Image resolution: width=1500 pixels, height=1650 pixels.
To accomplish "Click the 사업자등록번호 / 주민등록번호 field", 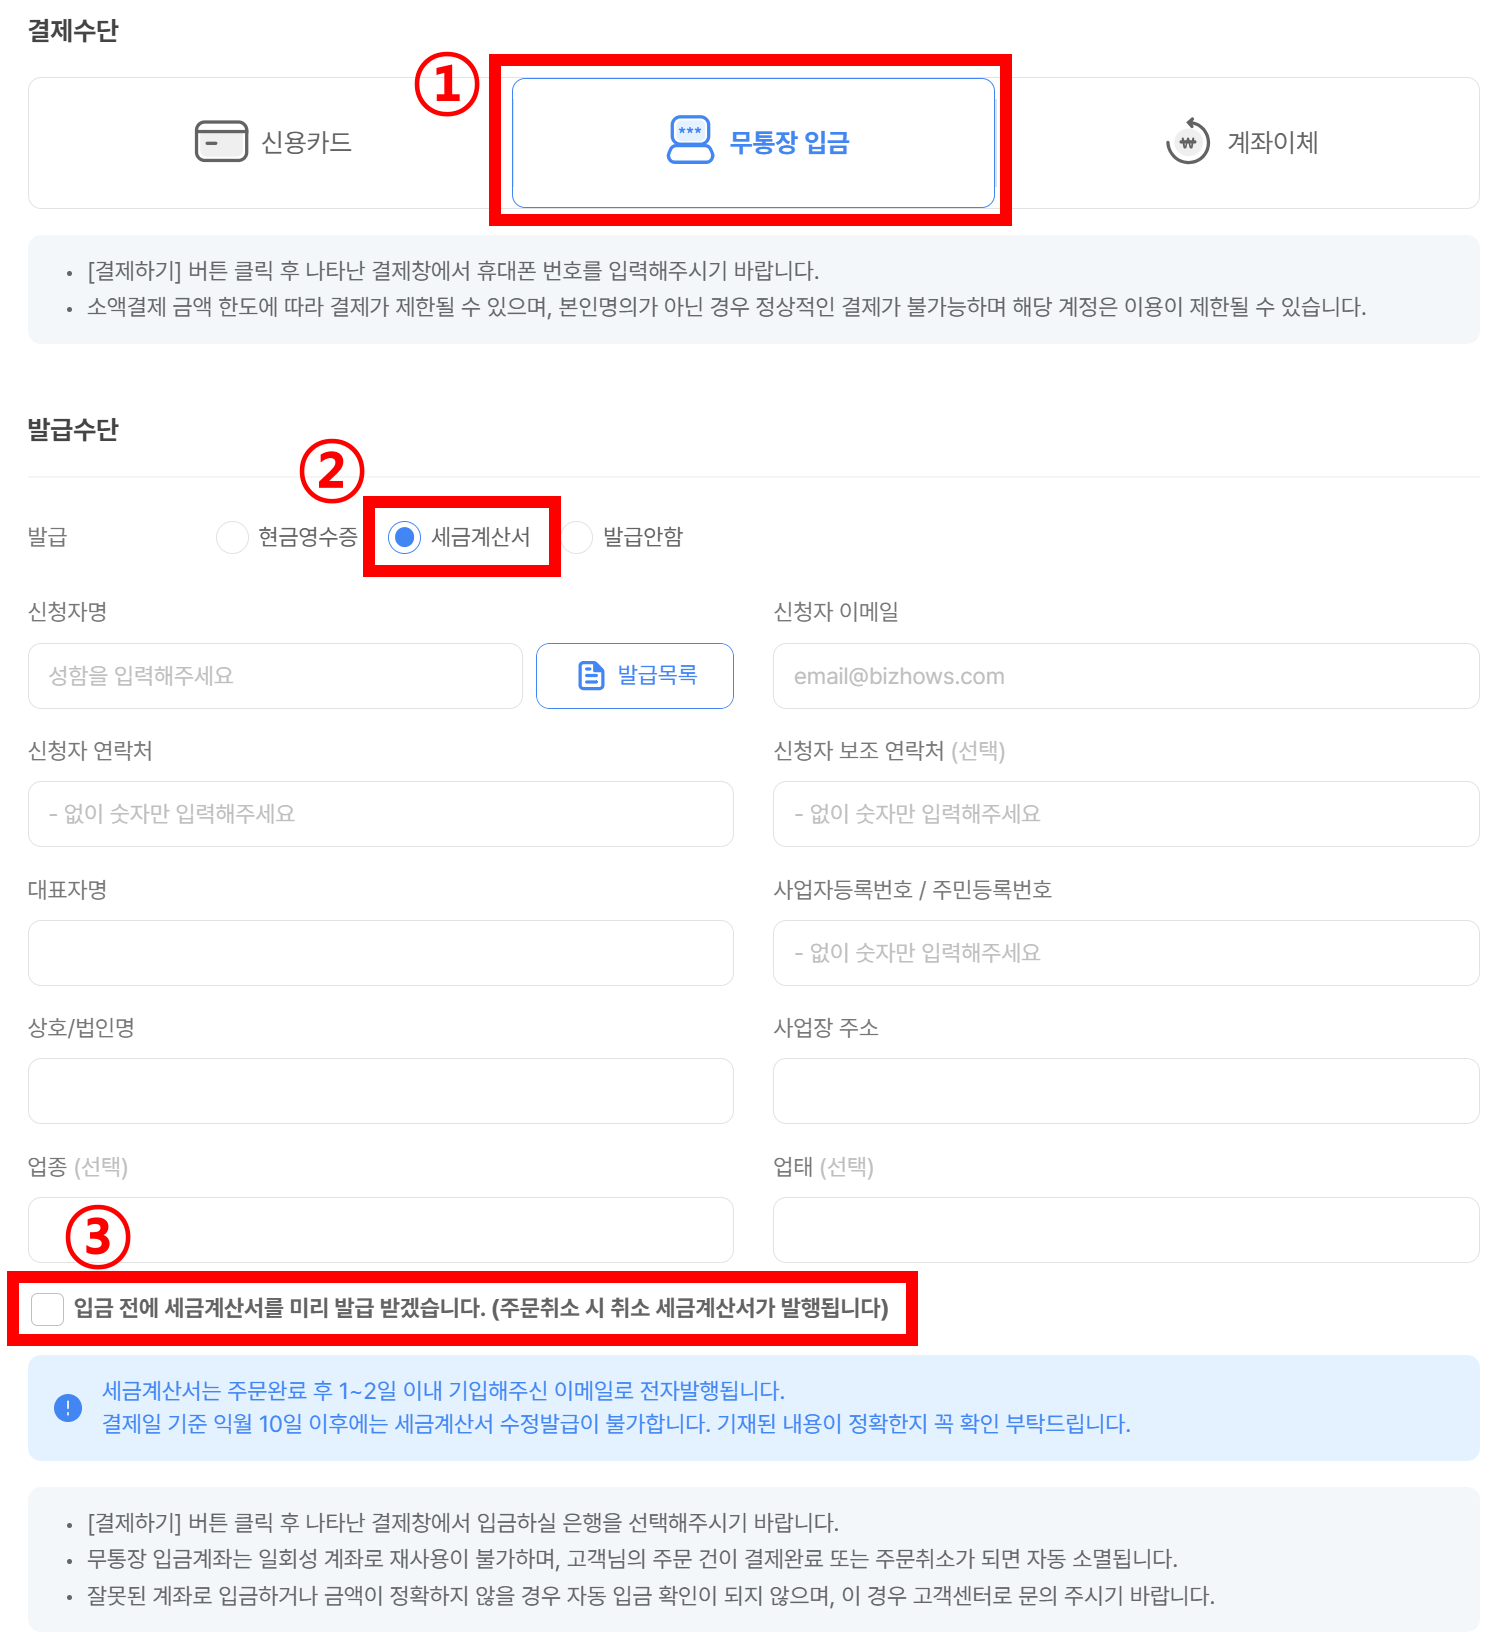I will [1126, 953].
